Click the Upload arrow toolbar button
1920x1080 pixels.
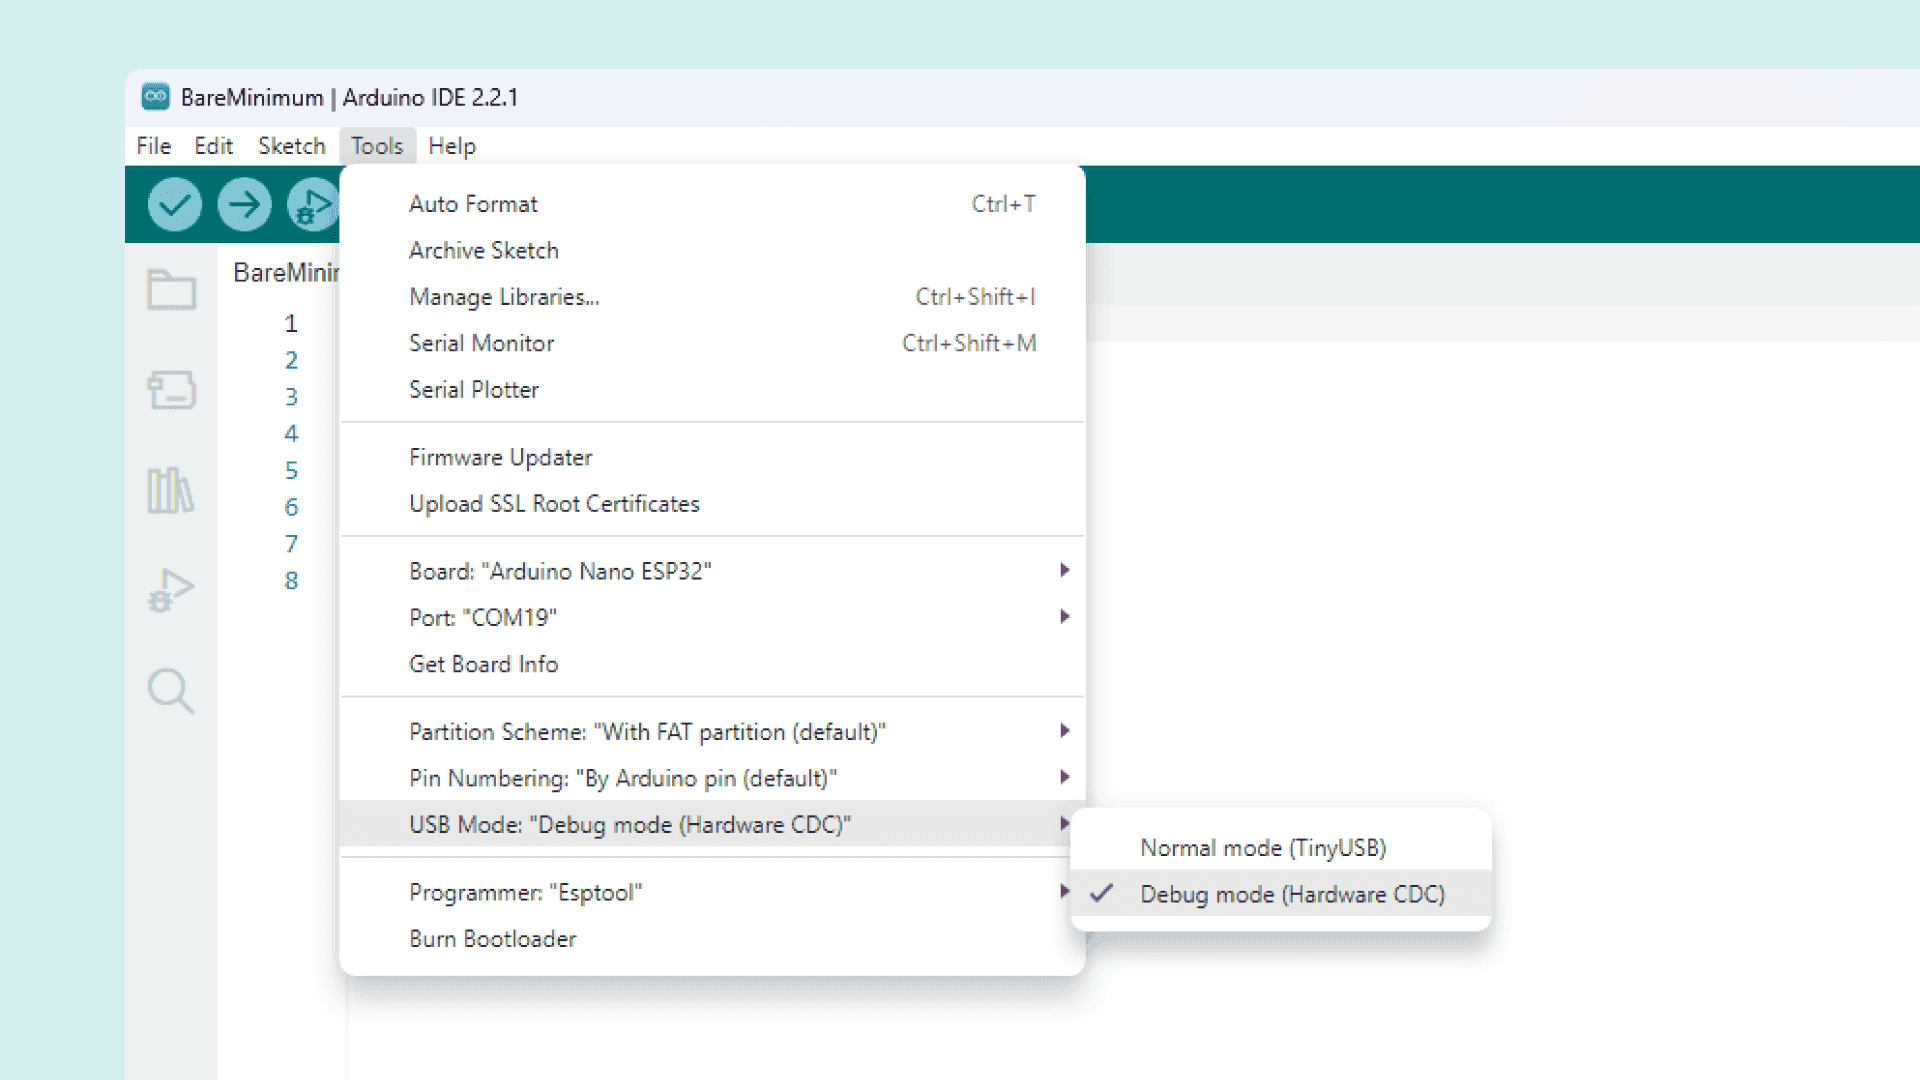244,205
